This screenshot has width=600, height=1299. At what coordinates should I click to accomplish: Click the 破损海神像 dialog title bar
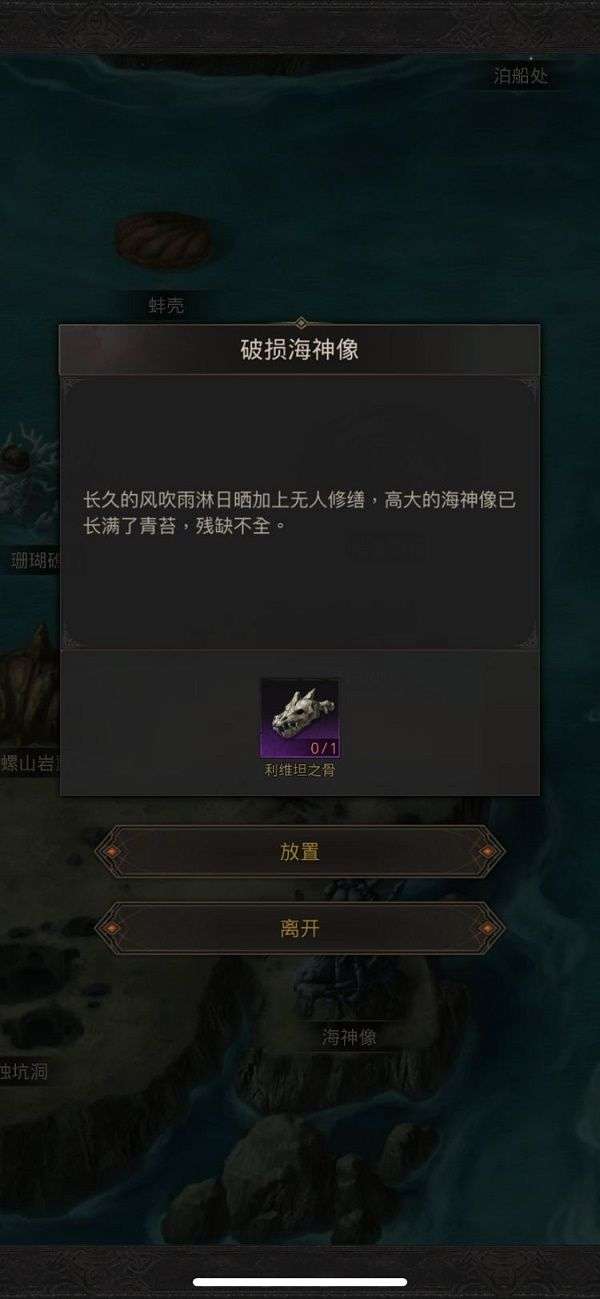click(x=300, y=350)
